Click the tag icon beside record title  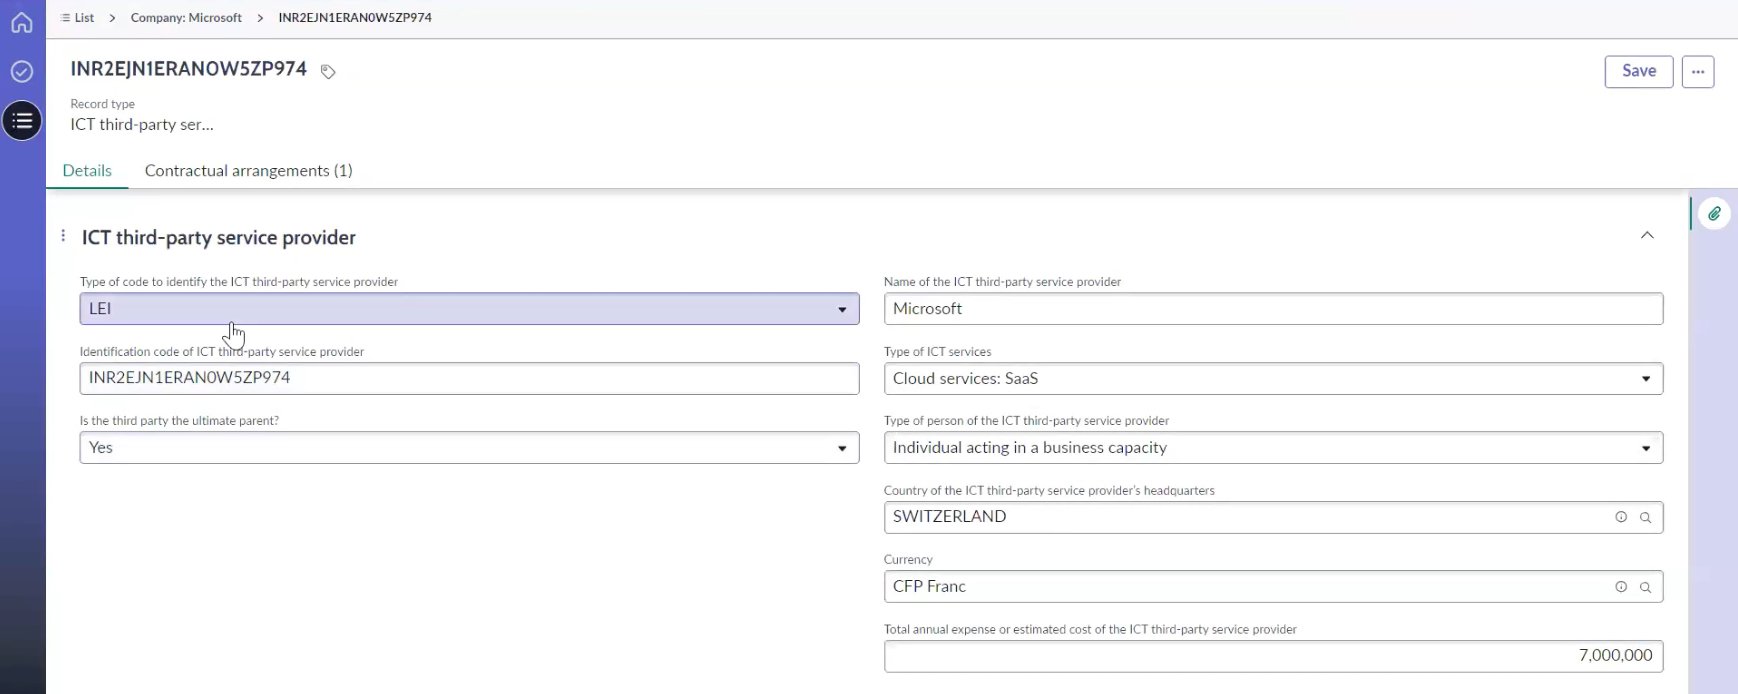pos(328,71)
